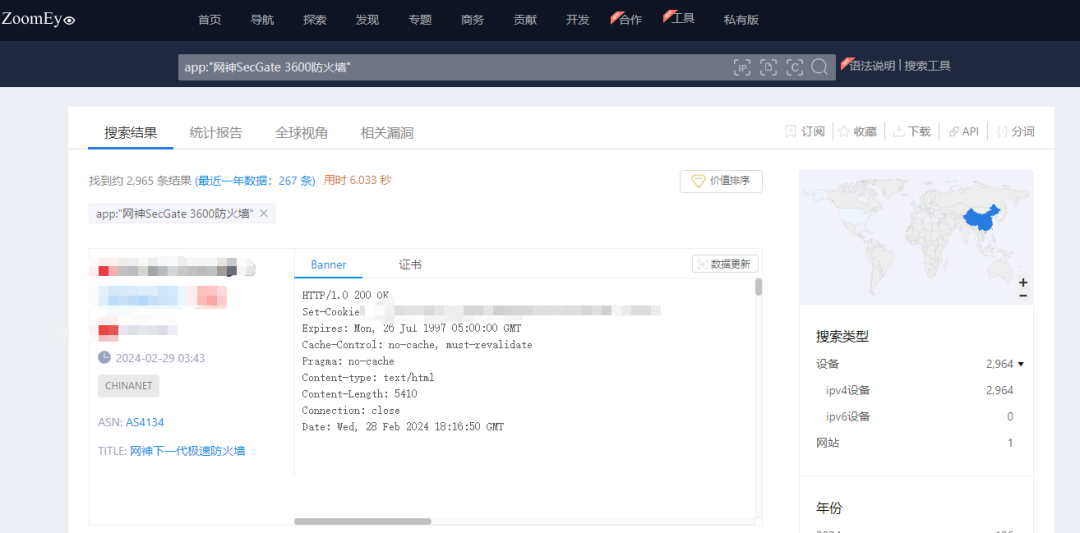Click the HTTP/1.0 200 OK banner line
This screenshot has width=1080, height=533.
[x=345, y=295]
